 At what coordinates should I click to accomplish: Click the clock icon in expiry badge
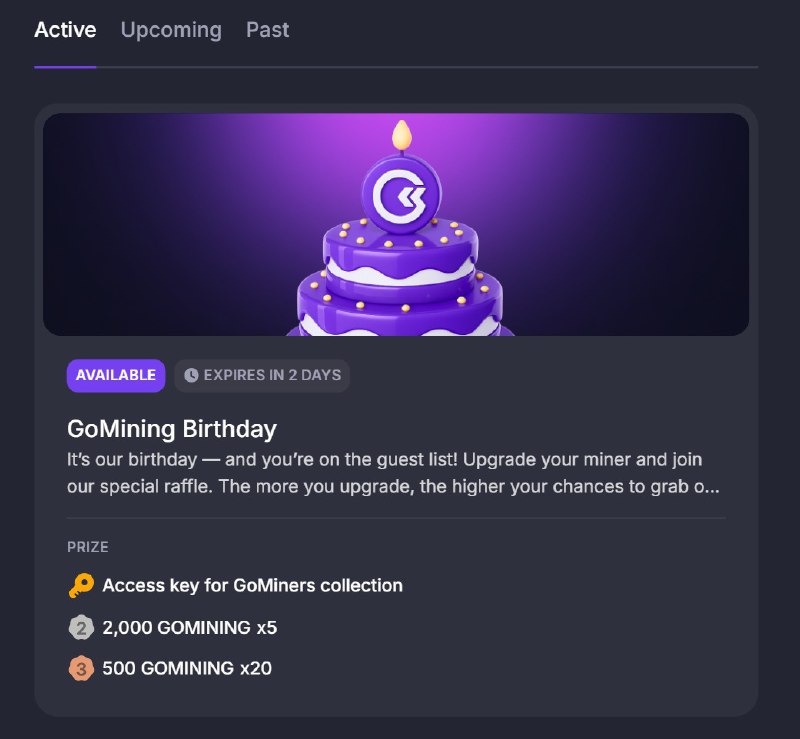coord(191,376)
